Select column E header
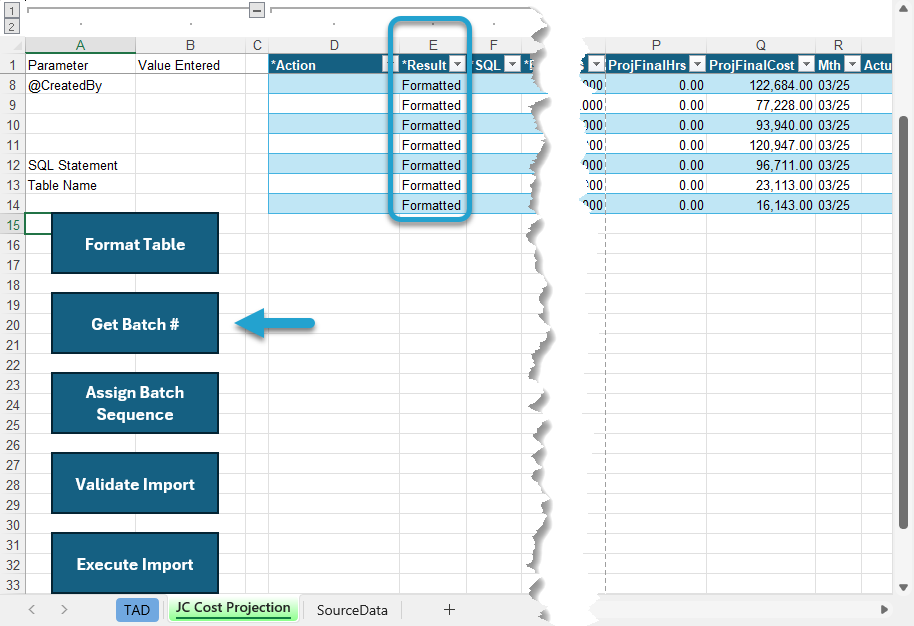The height and width of the screenshot is (626, 914). 433,45
